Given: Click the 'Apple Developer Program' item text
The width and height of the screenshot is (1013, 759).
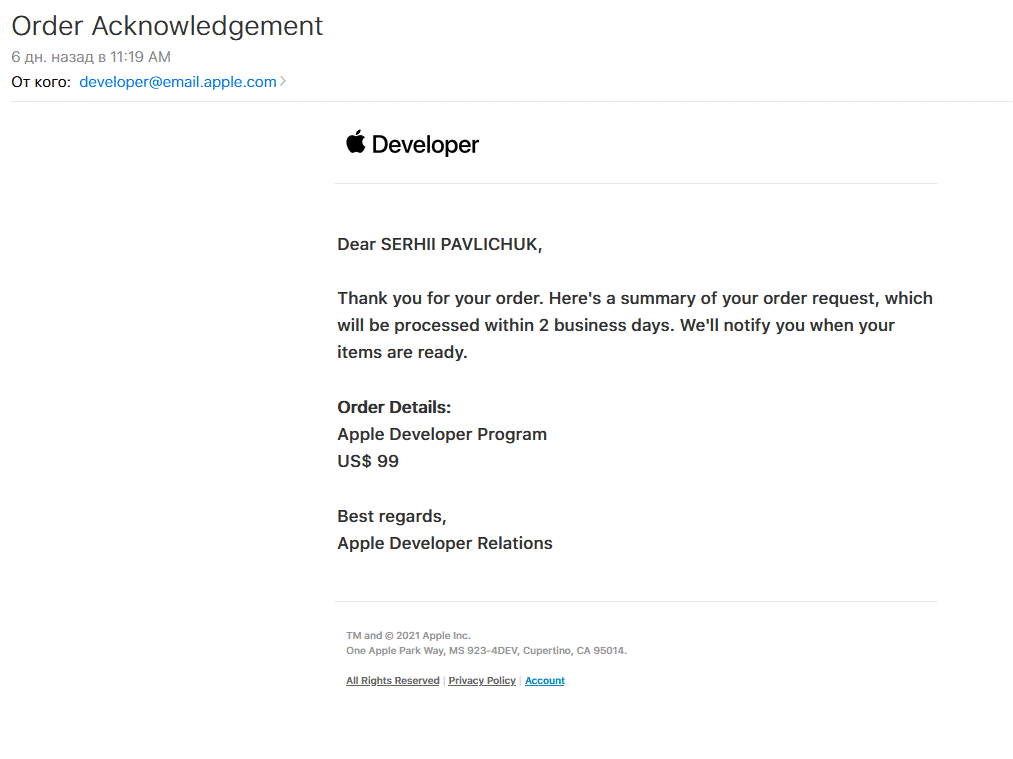Looking at the screenshot, I should (442, 434).
